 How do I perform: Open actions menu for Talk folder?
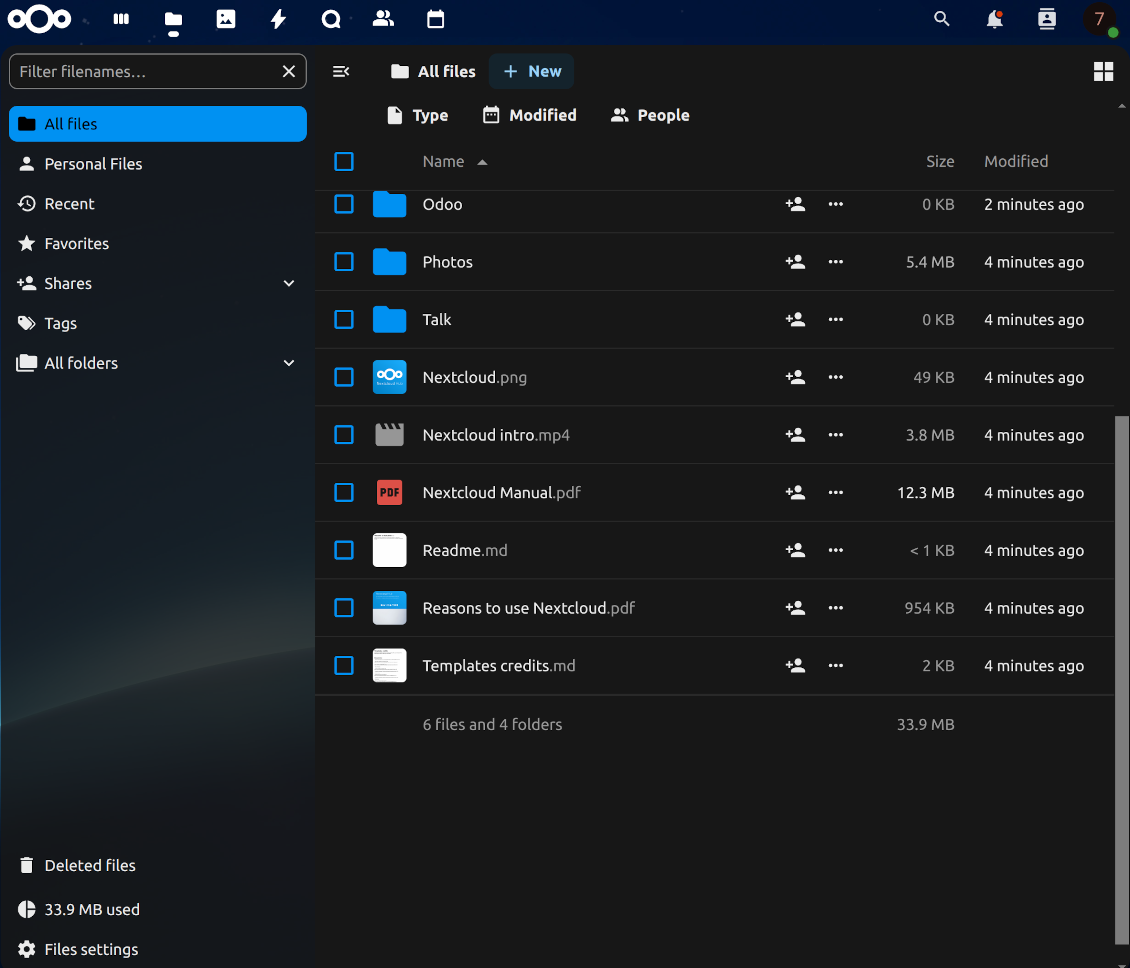tap(835, 319)
